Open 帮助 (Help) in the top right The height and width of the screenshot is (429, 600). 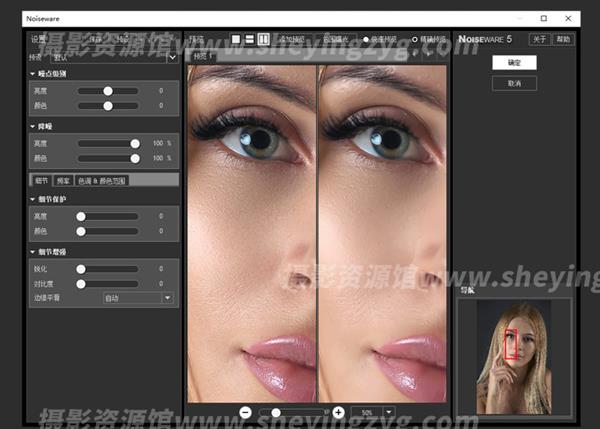[x=563, y=39]
